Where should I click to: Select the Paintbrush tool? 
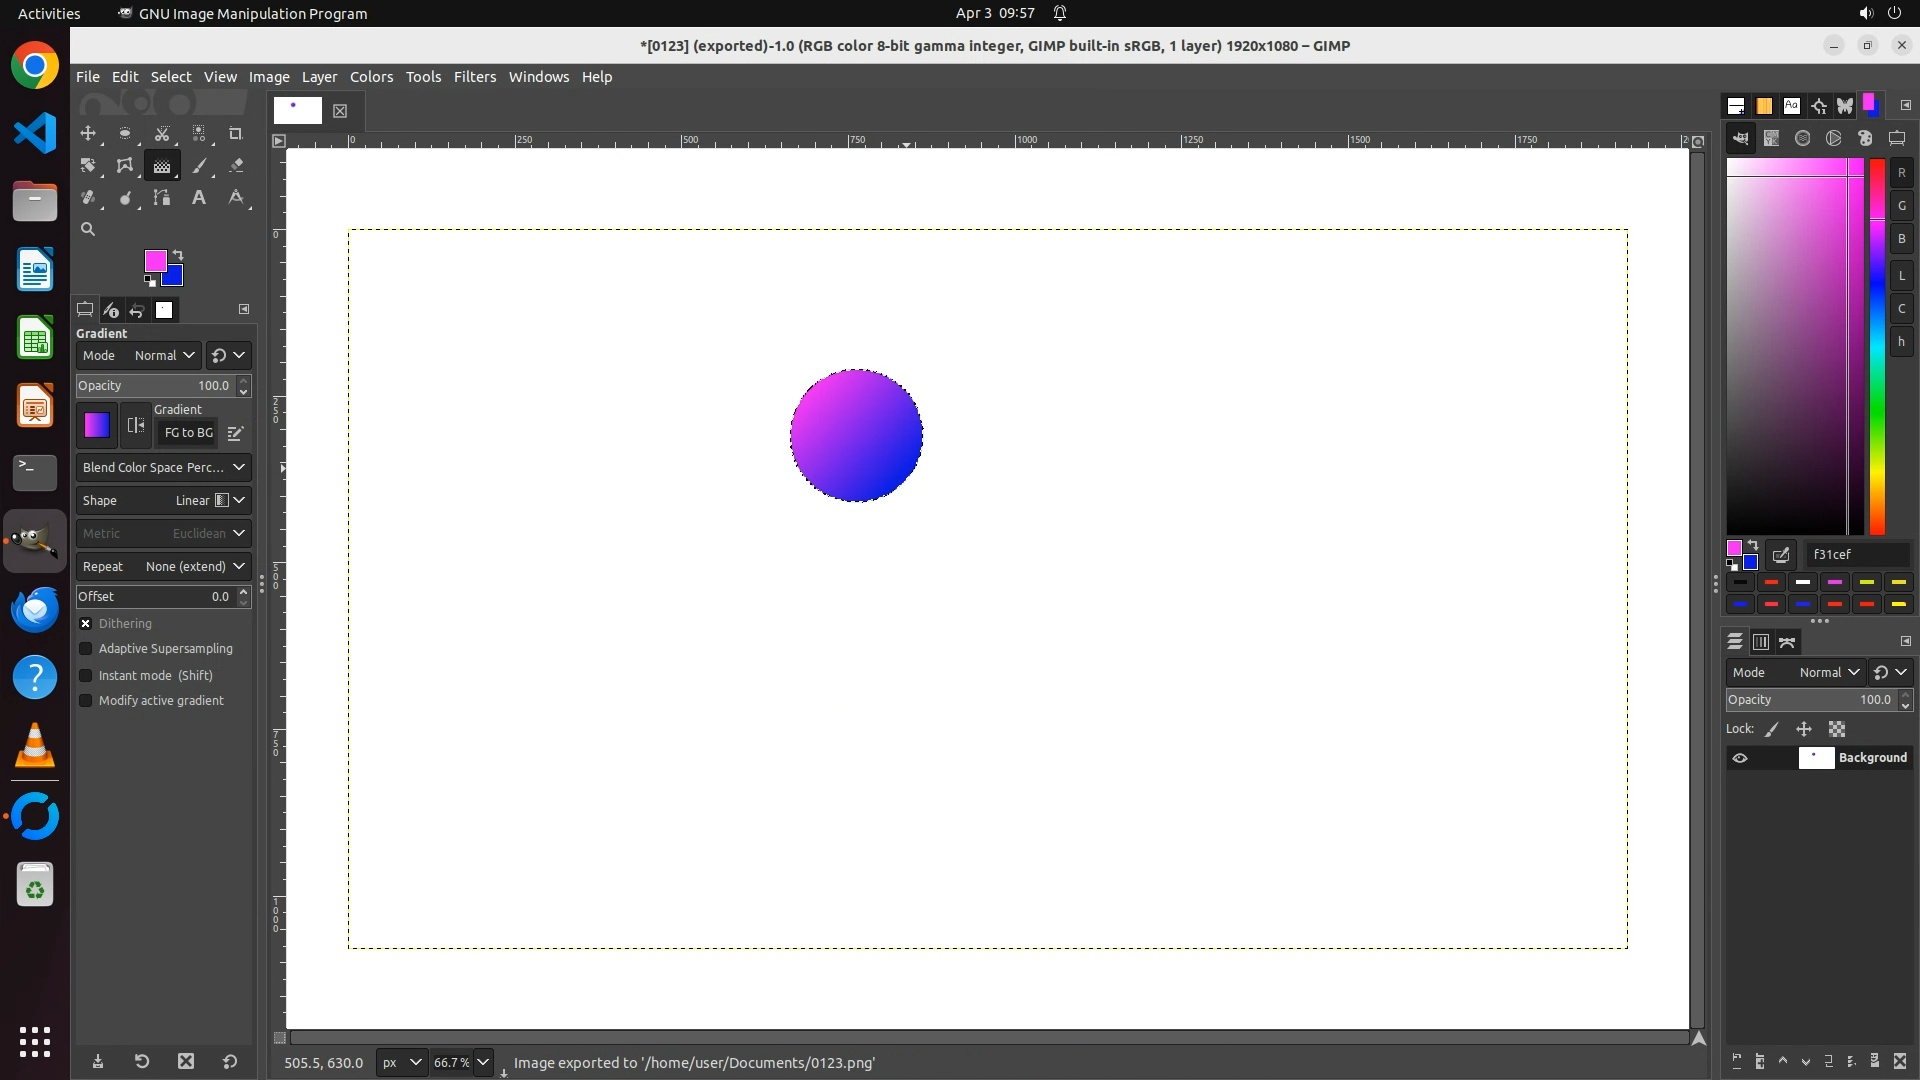199,166
